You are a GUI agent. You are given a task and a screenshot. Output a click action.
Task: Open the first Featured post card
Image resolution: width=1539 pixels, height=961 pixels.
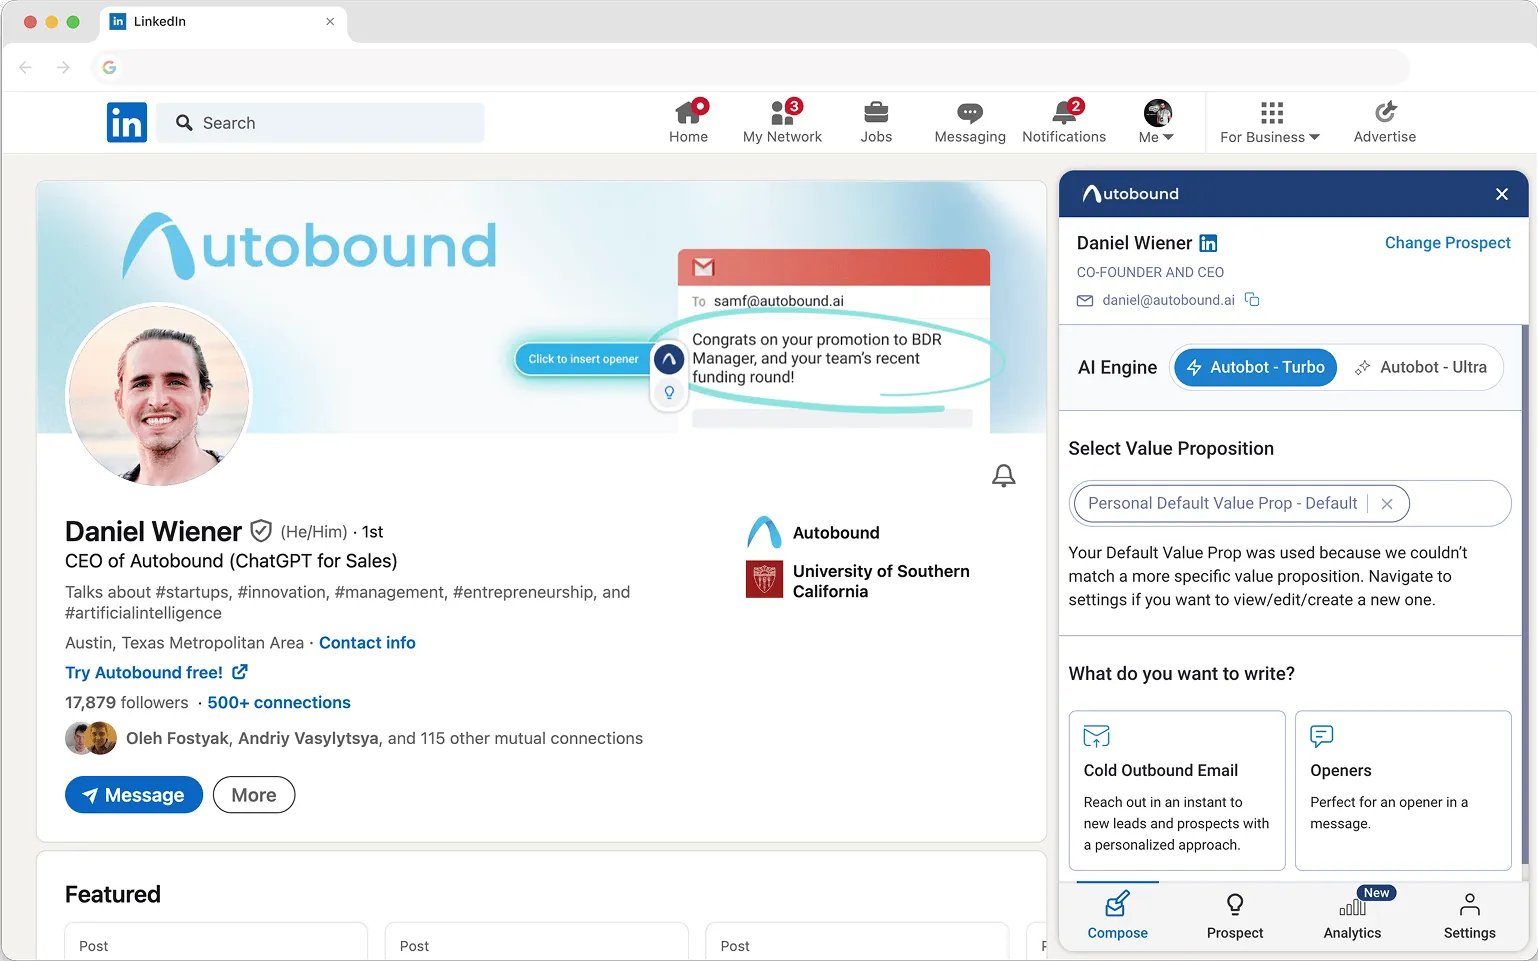(x=216, y=941)
